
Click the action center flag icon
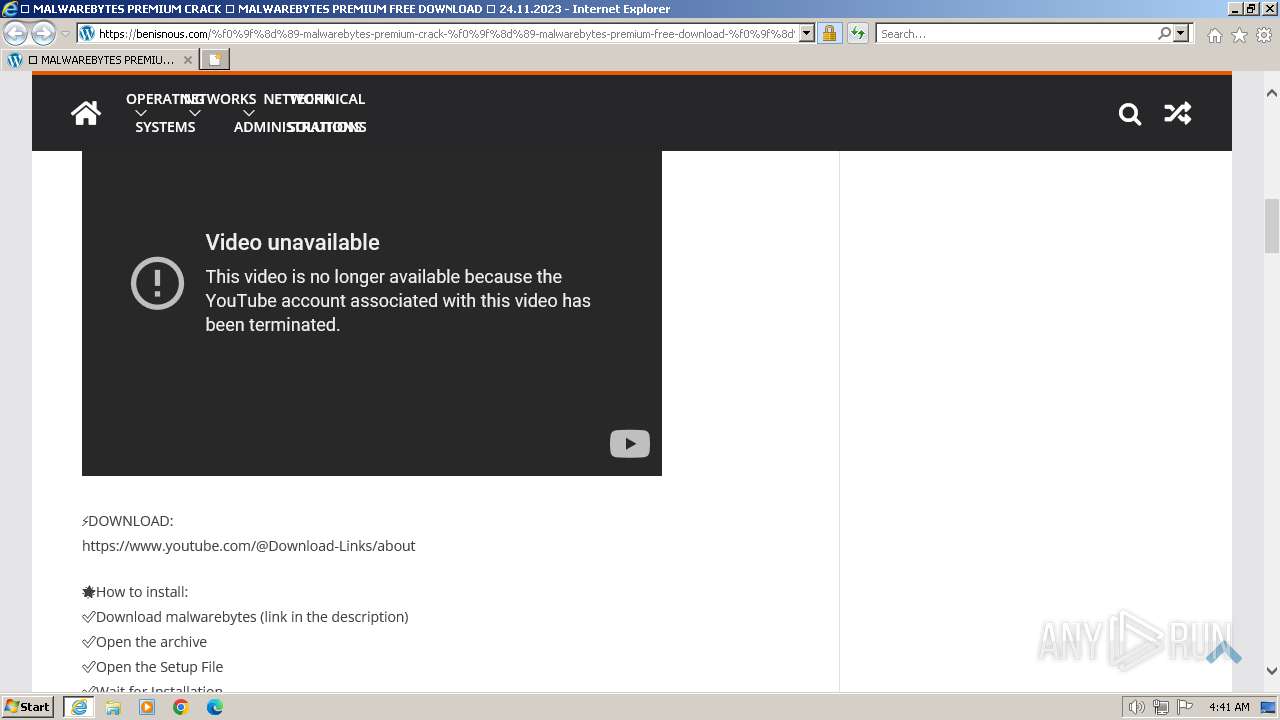(1185, 707)
